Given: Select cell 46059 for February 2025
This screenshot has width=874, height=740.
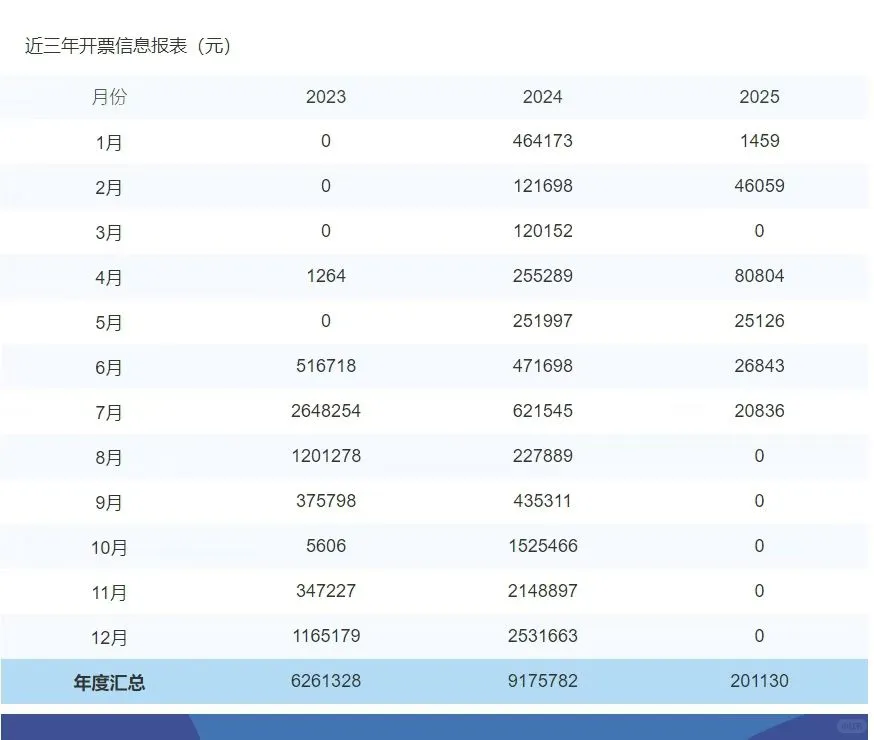Looking at the screenshot, I should (x=760, y=186).
